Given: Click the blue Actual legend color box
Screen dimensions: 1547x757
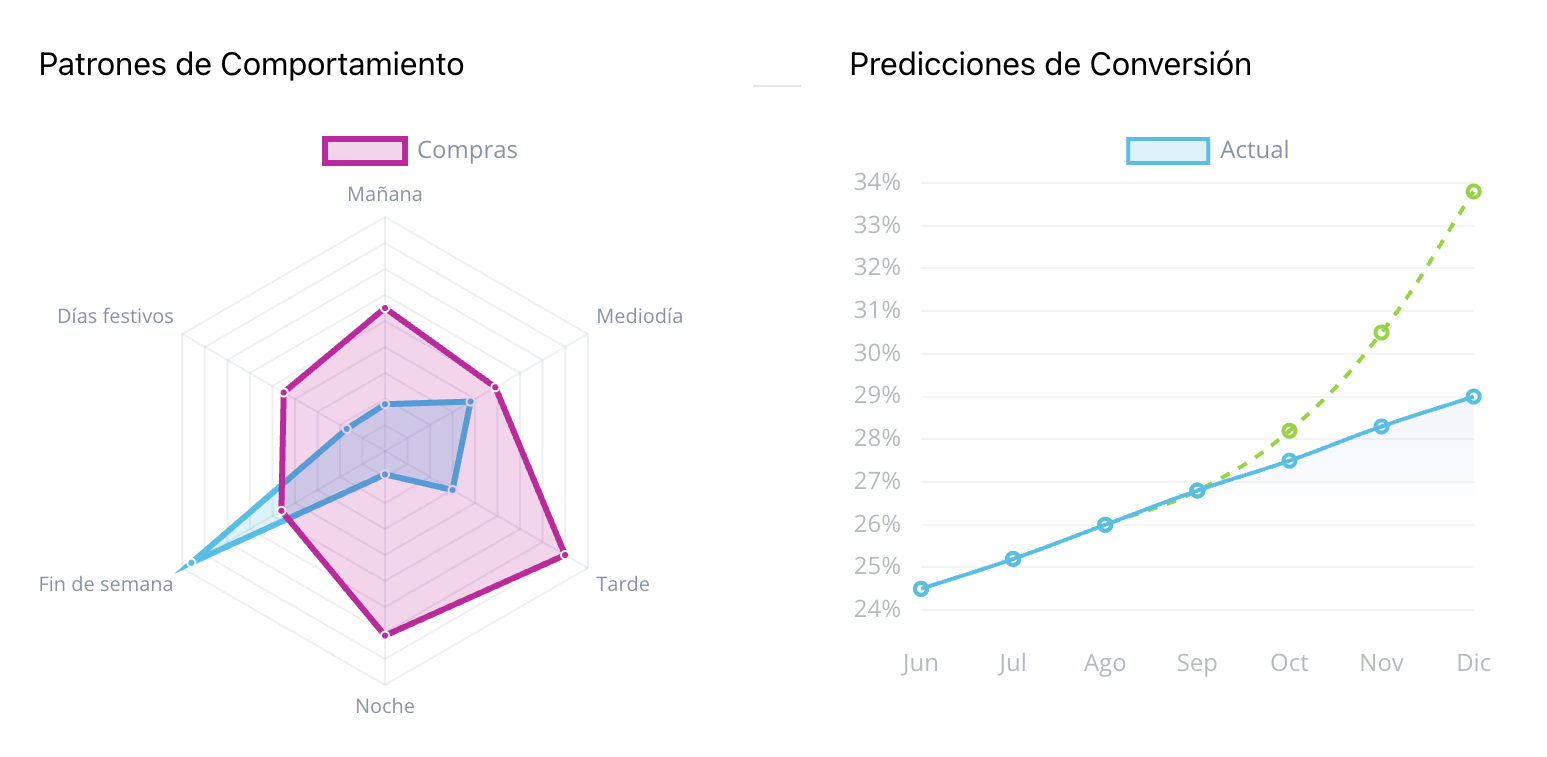Looking at the screenshot, I should tap(1168, 150).
